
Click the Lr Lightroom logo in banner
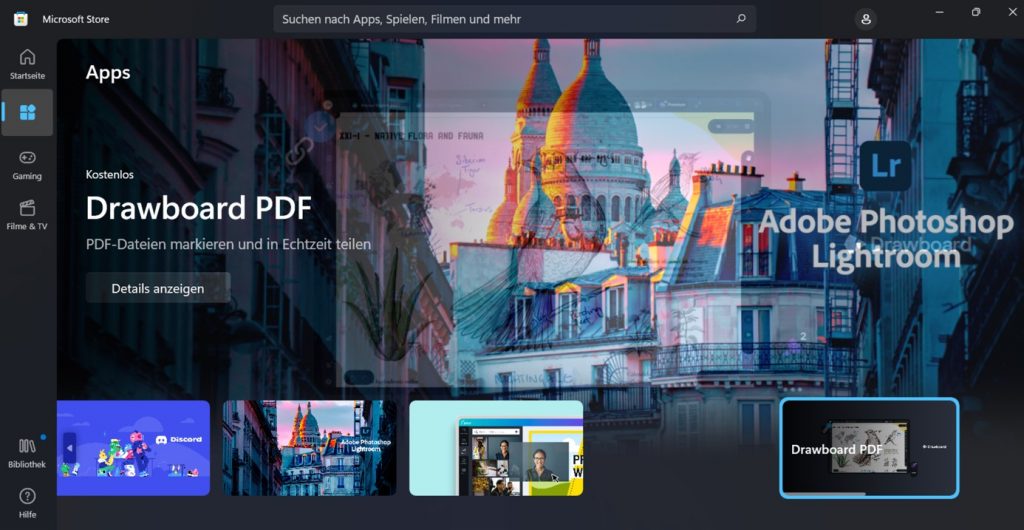tap(886, 166)
